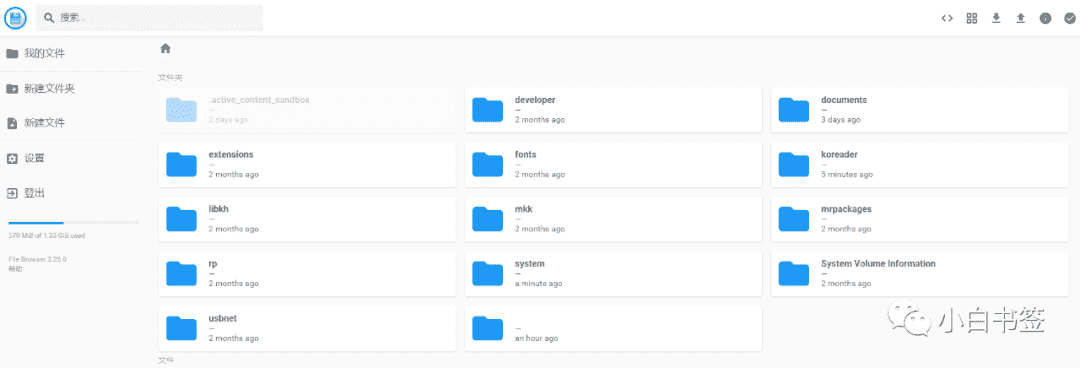This screenshot has height=368, width=1080.
Task: Click 登出 to log out
Action: 70,193
